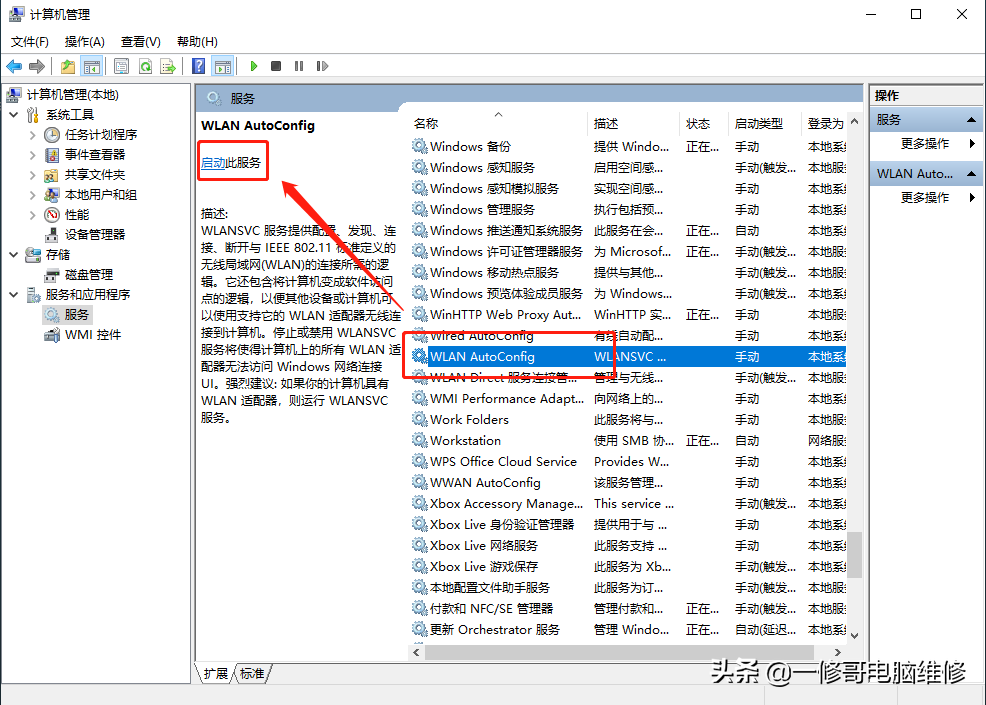Screen dimensions: 986x705
Task: Select the WMI 控件 tree node
Action: [x=93, y=335]
